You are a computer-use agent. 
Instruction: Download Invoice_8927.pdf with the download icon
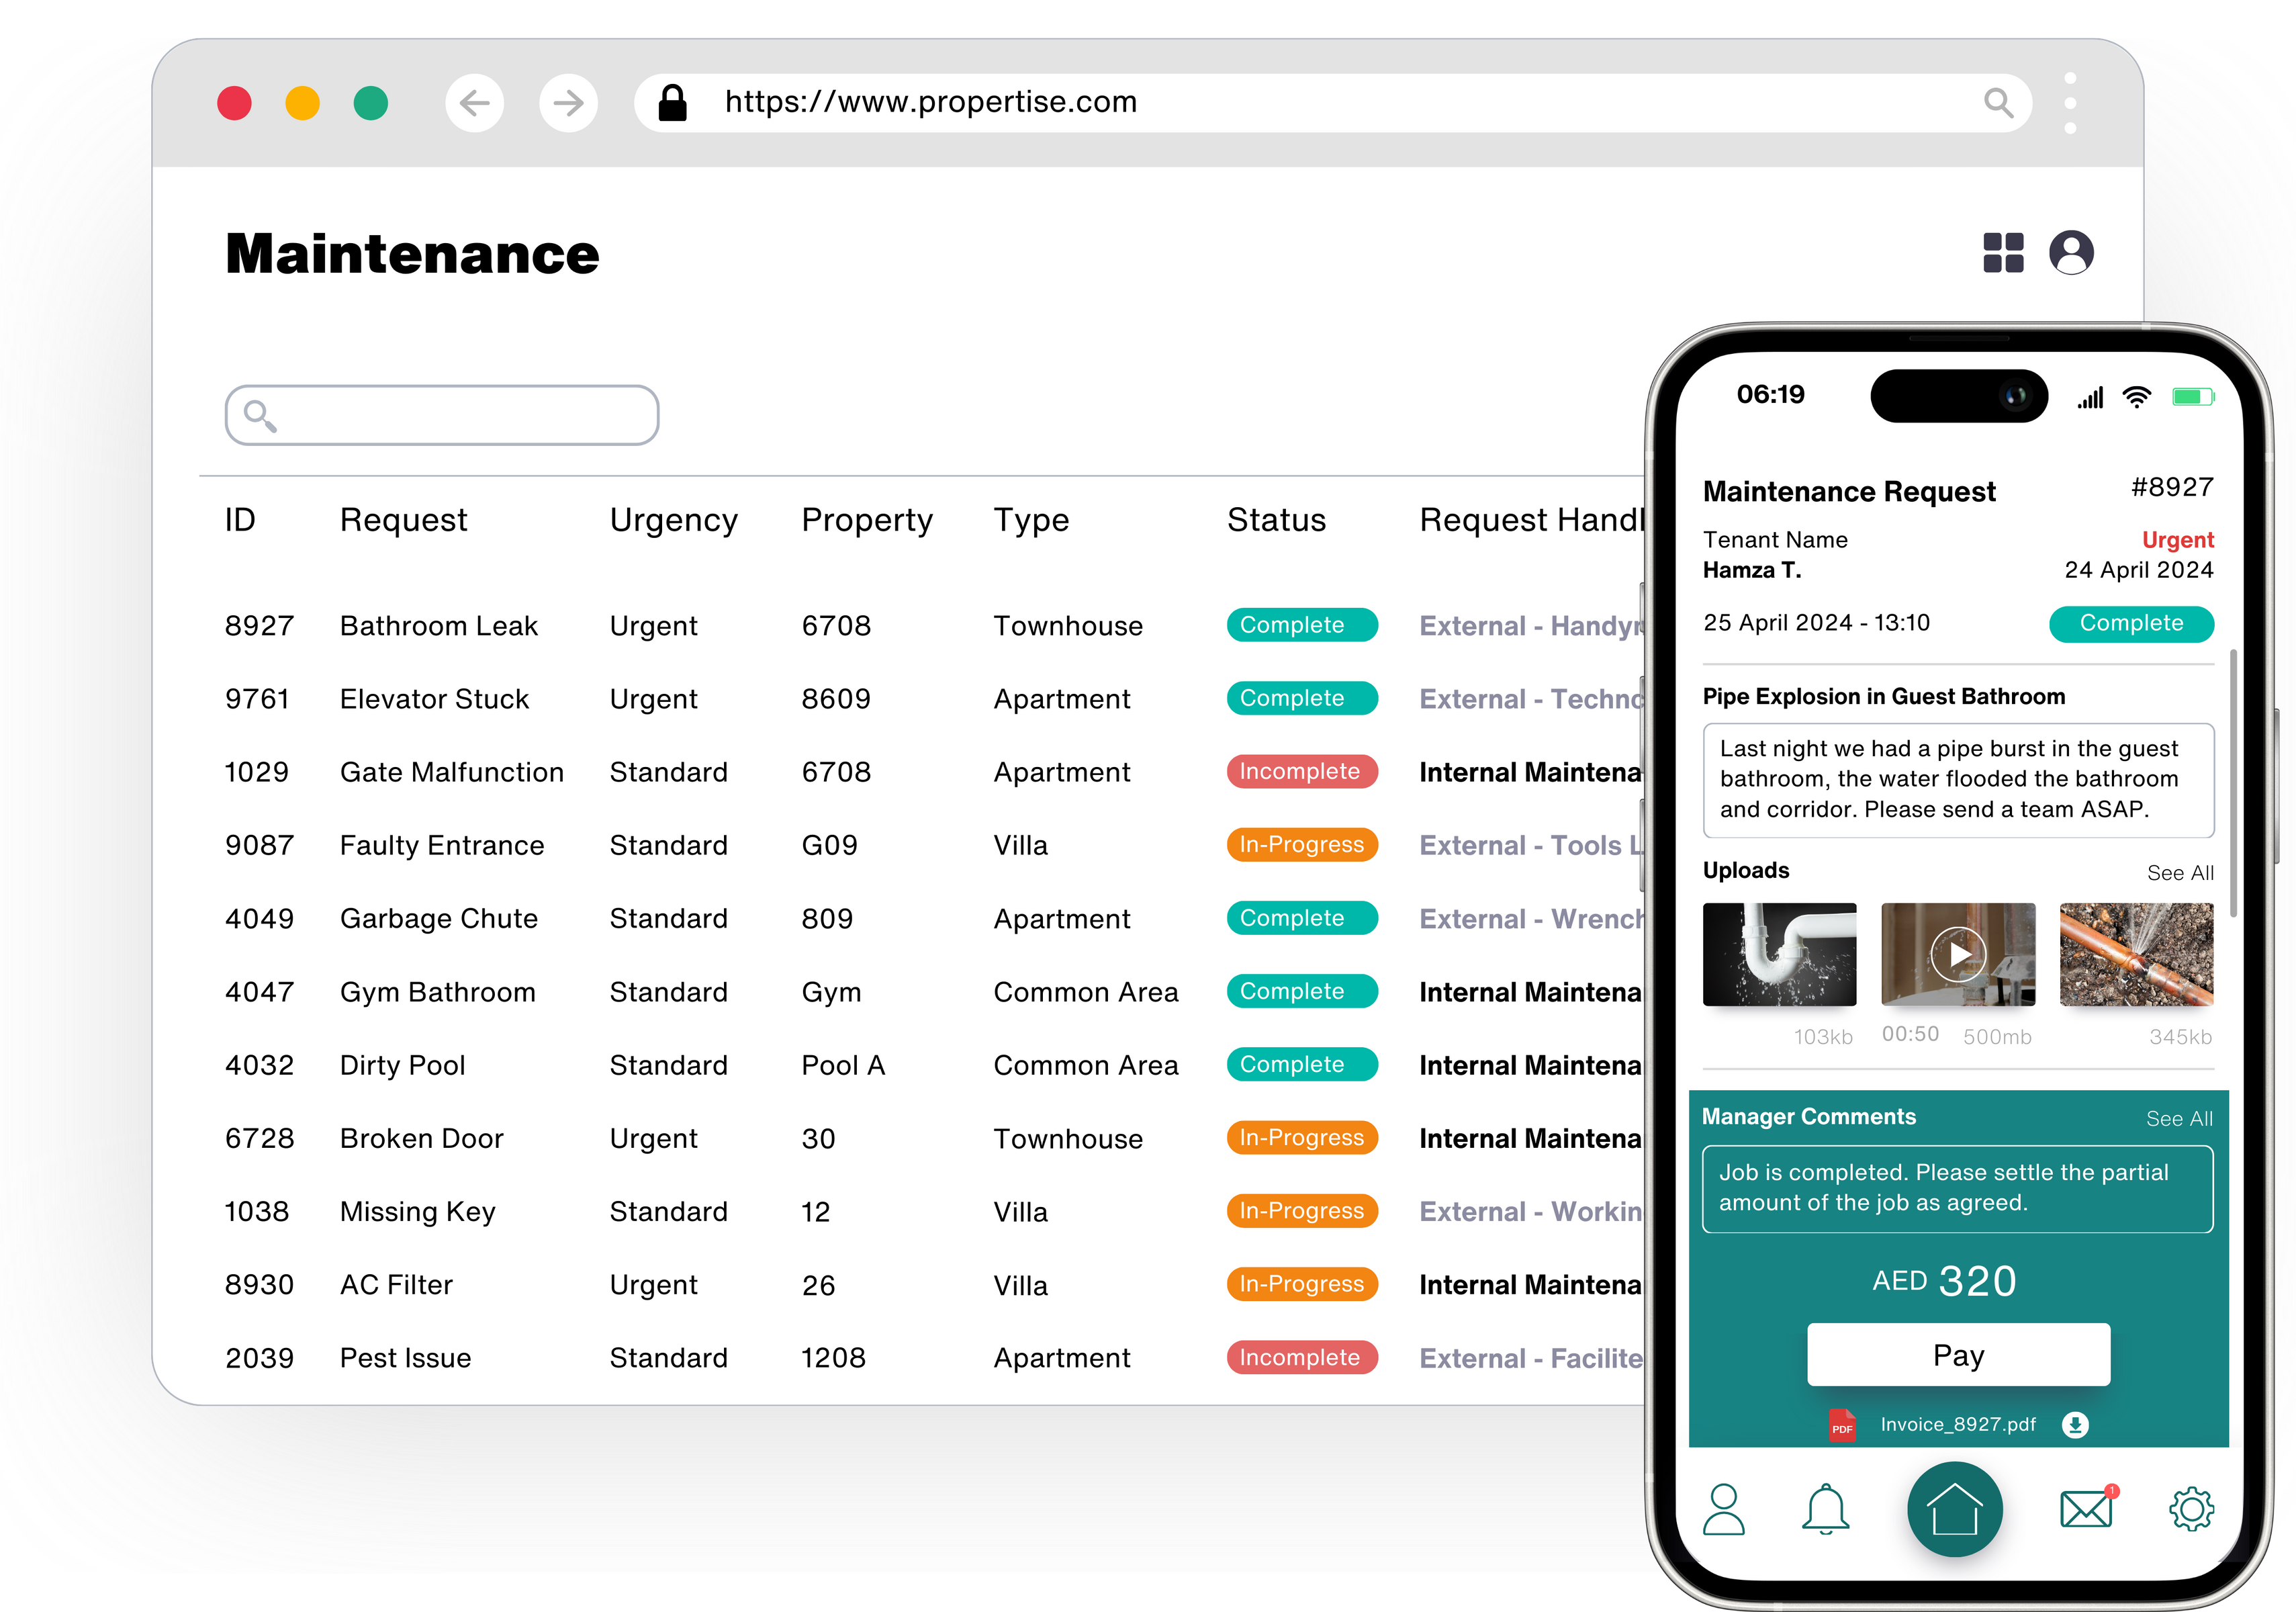coord(2075,1425)
